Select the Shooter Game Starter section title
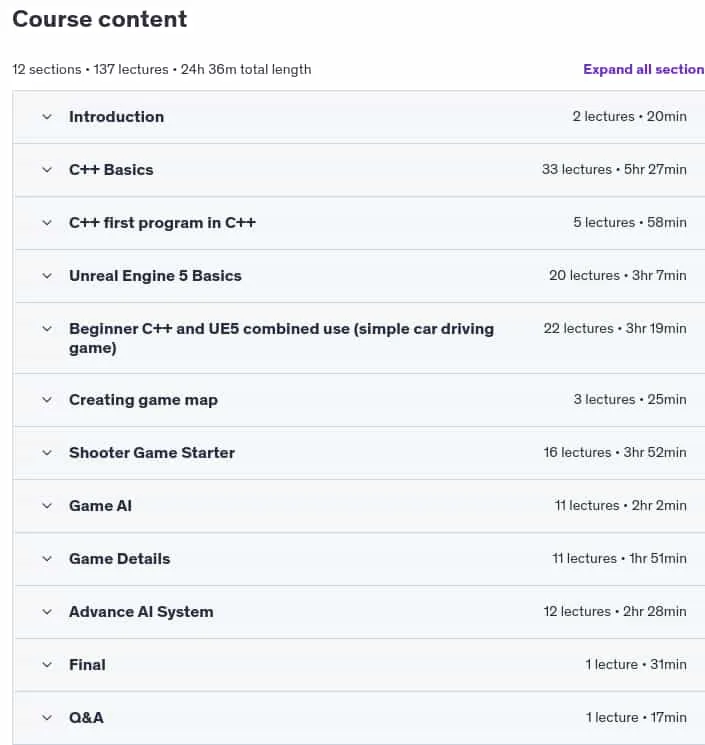Screen dimensions: 705x745 click(152, 453)
